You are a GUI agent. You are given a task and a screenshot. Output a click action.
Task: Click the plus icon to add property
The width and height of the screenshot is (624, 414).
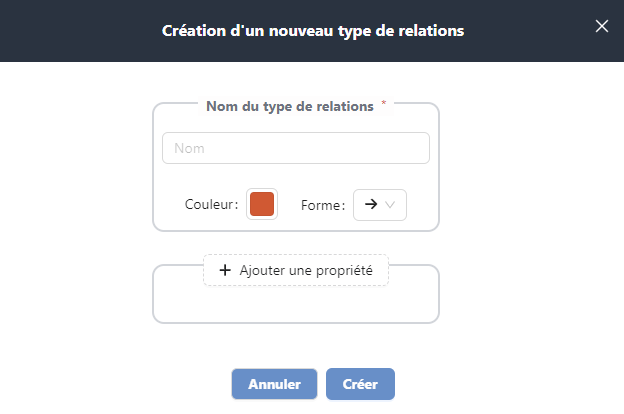point(225,270)
